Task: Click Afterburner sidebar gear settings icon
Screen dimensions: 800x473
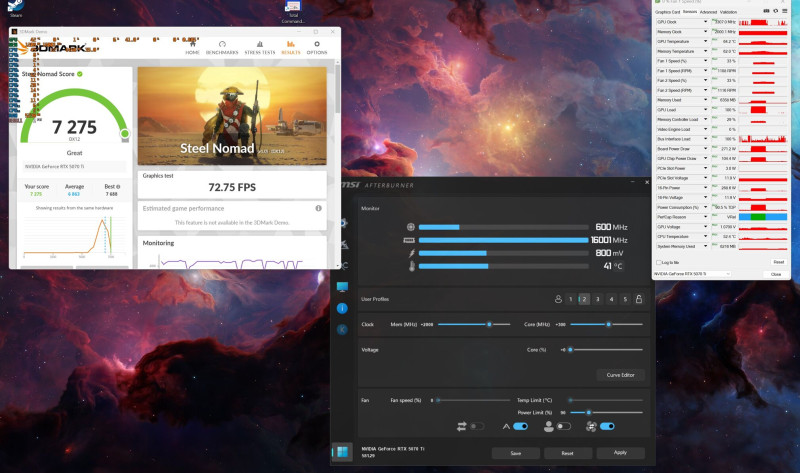Action: pyautogui.click(x=344, y=223)
